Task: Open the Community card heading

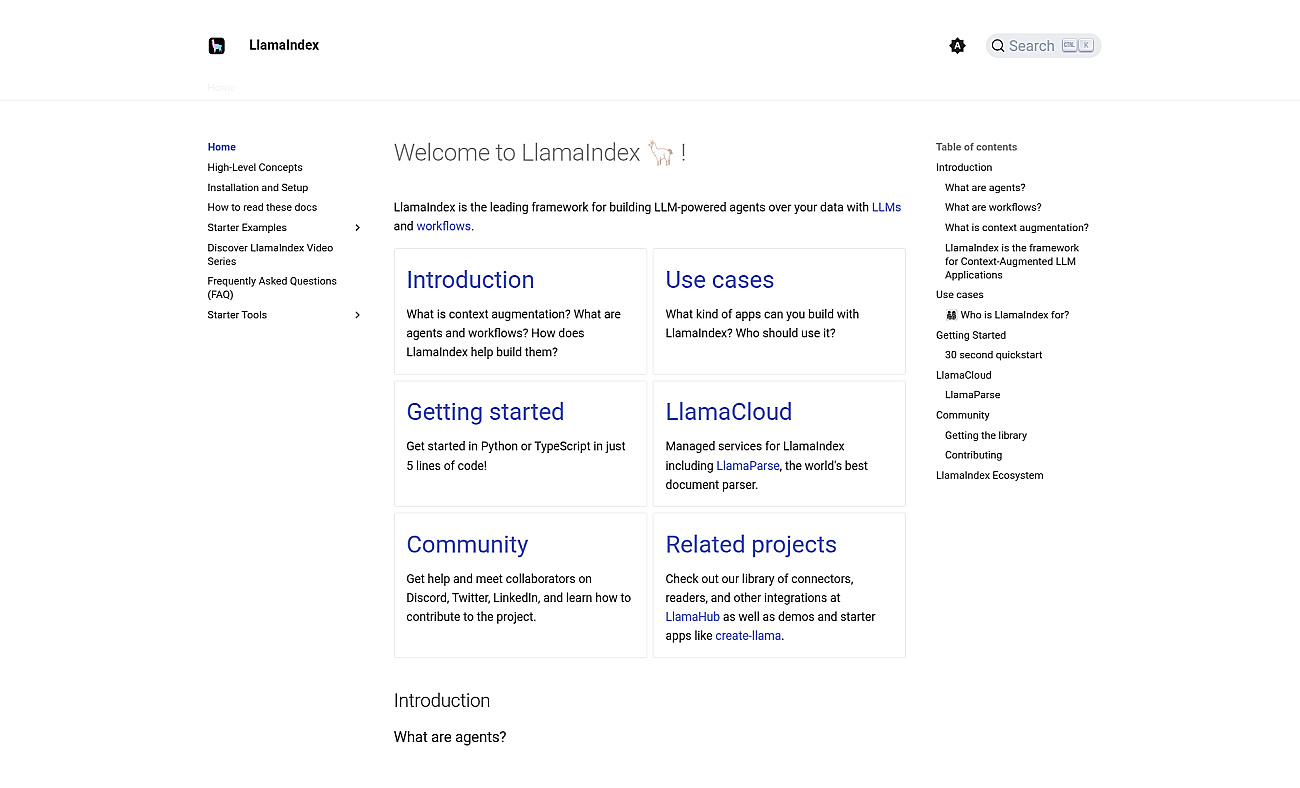Action: click(467, 545)
